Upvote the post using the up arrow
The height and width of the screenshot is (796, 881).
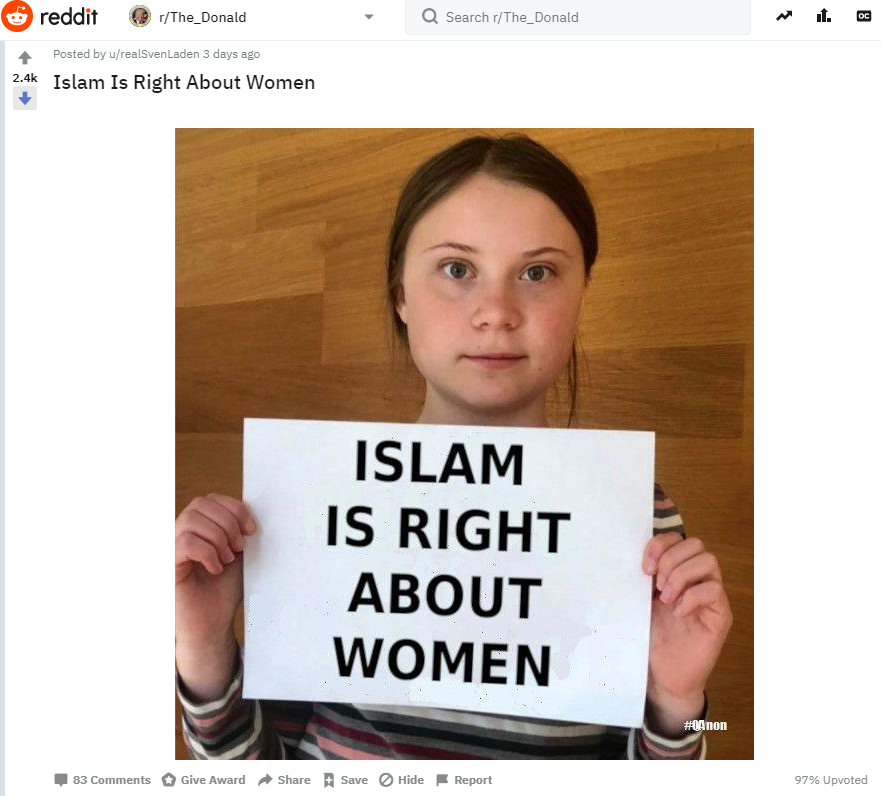pos(25,57)
